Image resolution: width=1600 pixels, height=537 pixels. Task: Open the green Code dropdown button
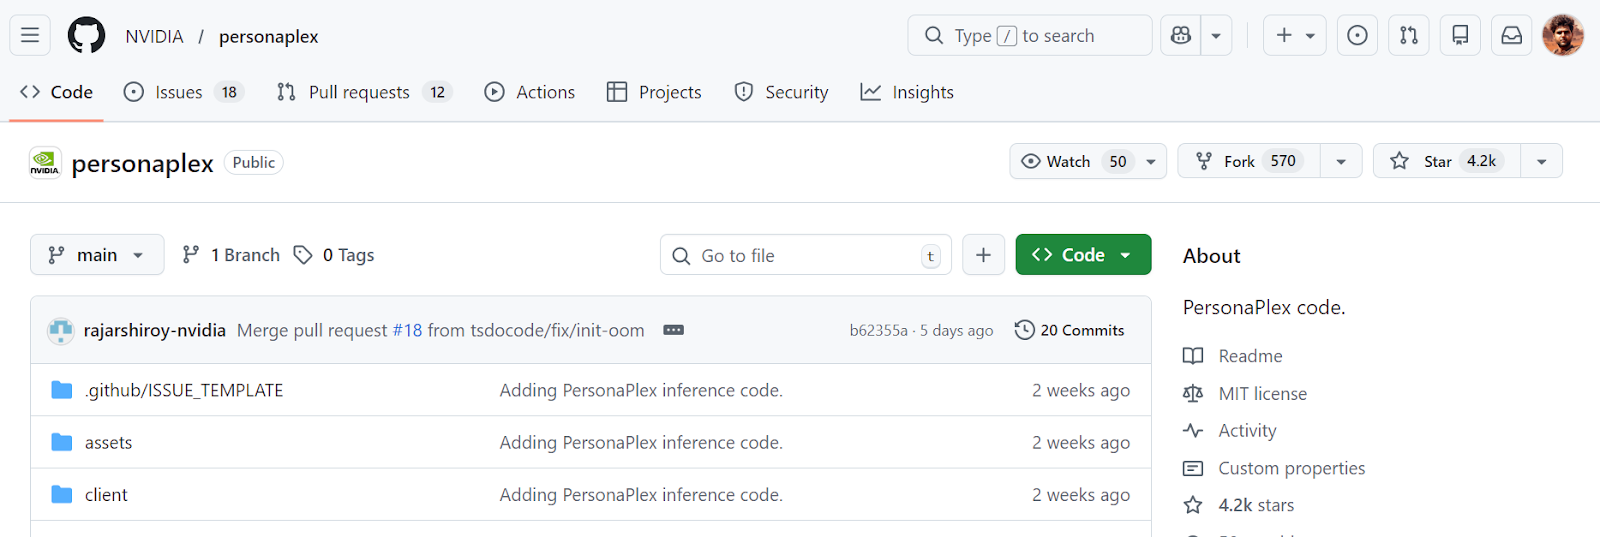click(x=1083, y=255)
